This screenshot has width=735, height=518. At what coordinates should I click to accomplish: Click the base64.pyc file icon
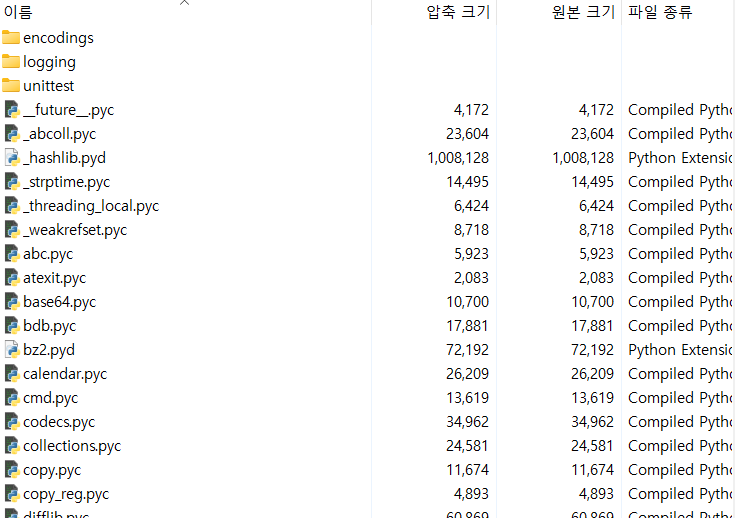click(12, 301)
